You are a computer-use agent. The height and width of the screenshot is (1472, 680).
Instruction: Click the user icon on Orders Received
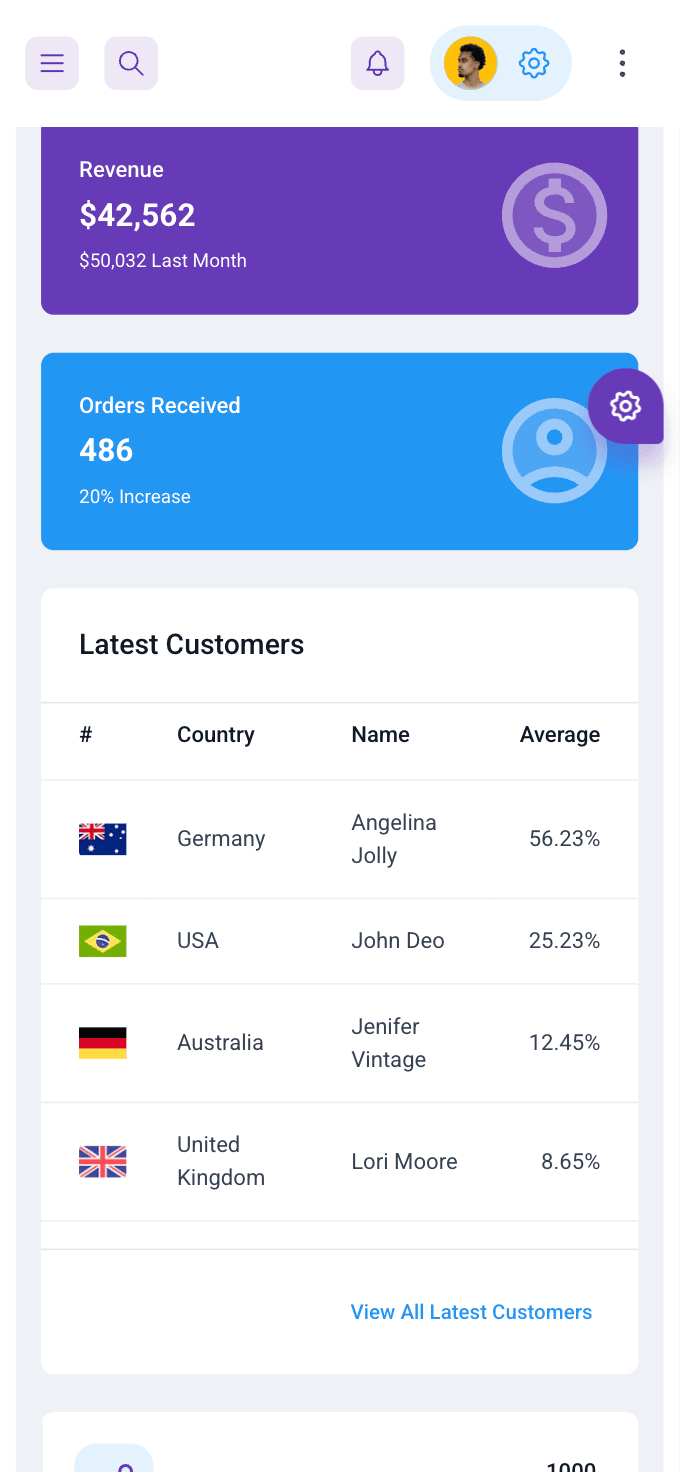(x=554, y=450)
